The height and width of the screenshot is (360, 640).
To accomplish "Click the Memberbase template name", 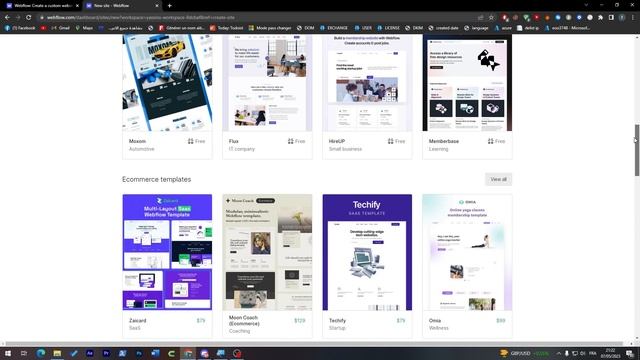I will (x=444, y=141).
